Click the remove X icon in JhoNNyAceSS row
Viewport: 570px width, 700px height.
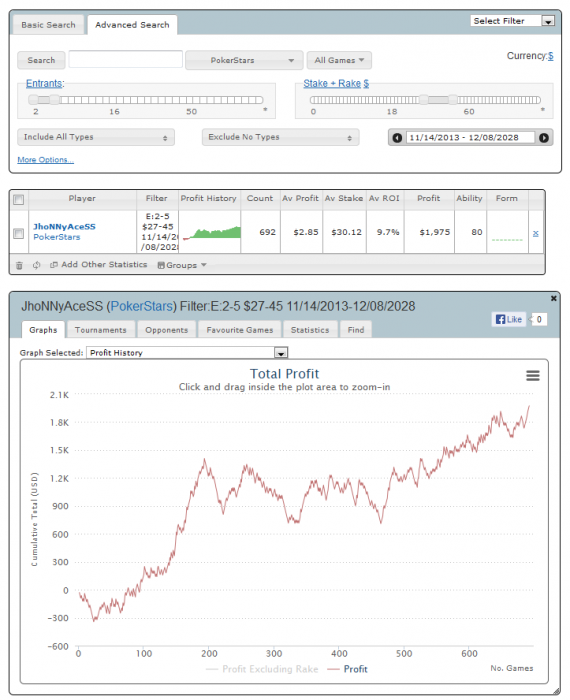pyautogui.click(x=536, y=233)
